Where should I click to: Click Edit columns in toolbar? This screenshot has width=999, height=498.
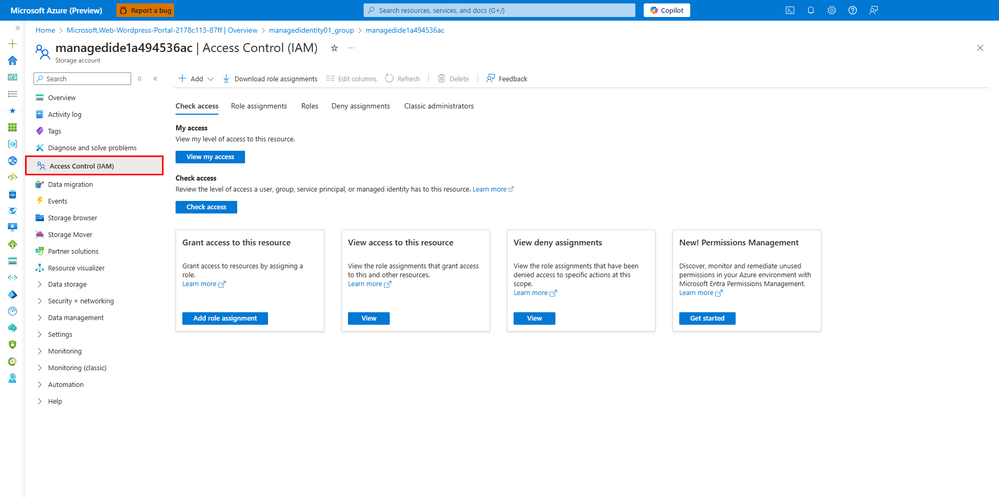pos(351,79)
